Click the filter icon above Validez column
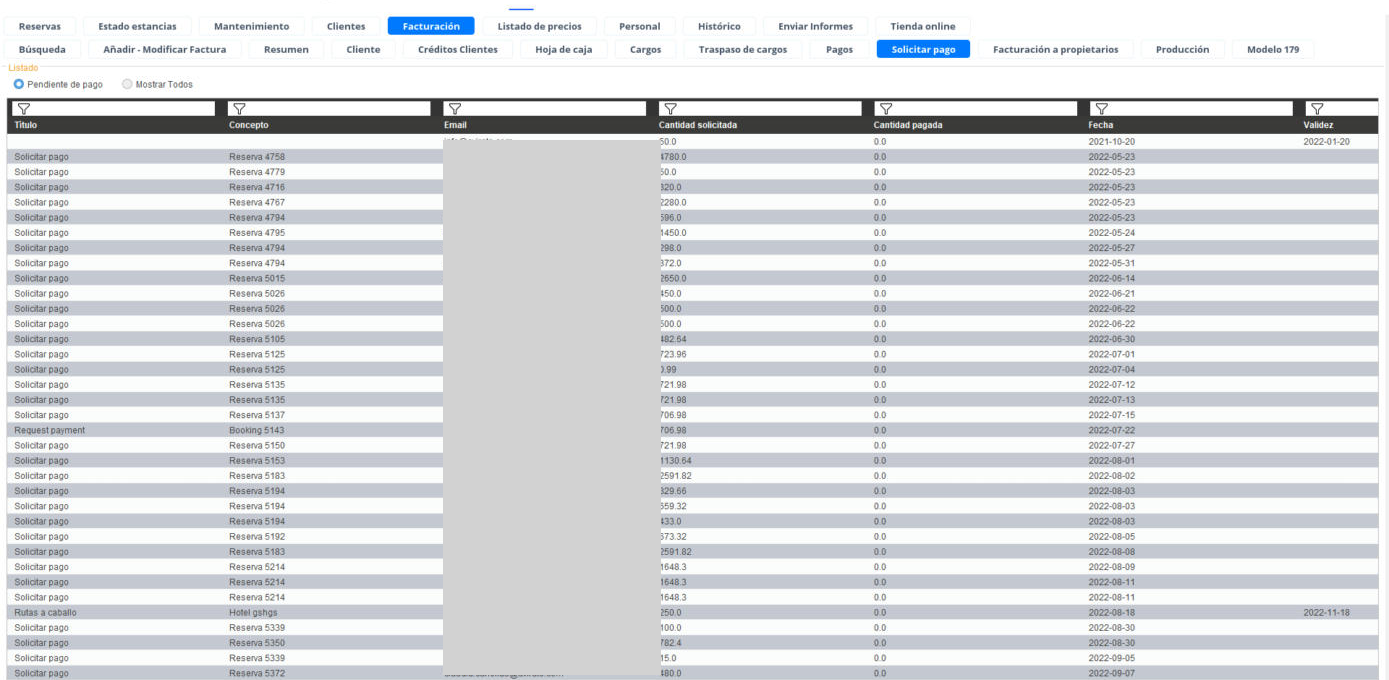The image size is (1389, 680). click(x=1316, y=108)
